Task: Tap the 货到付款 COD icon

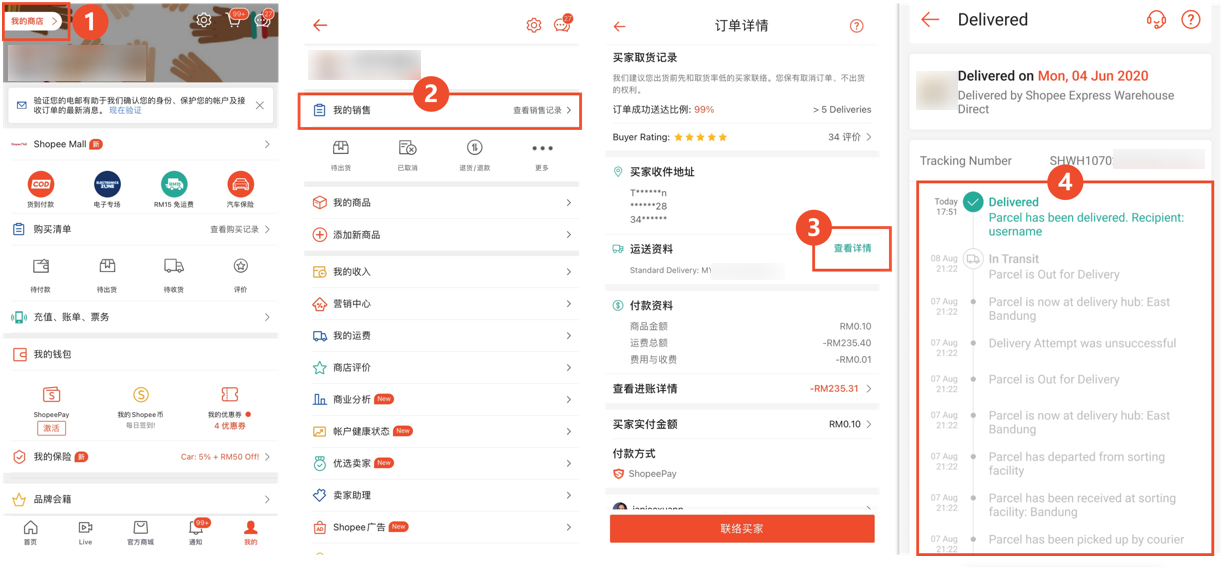Action: (41, 184)
